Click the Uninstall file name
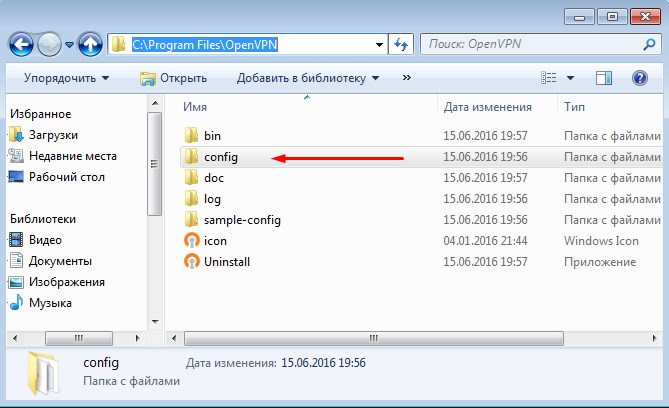 227,262
